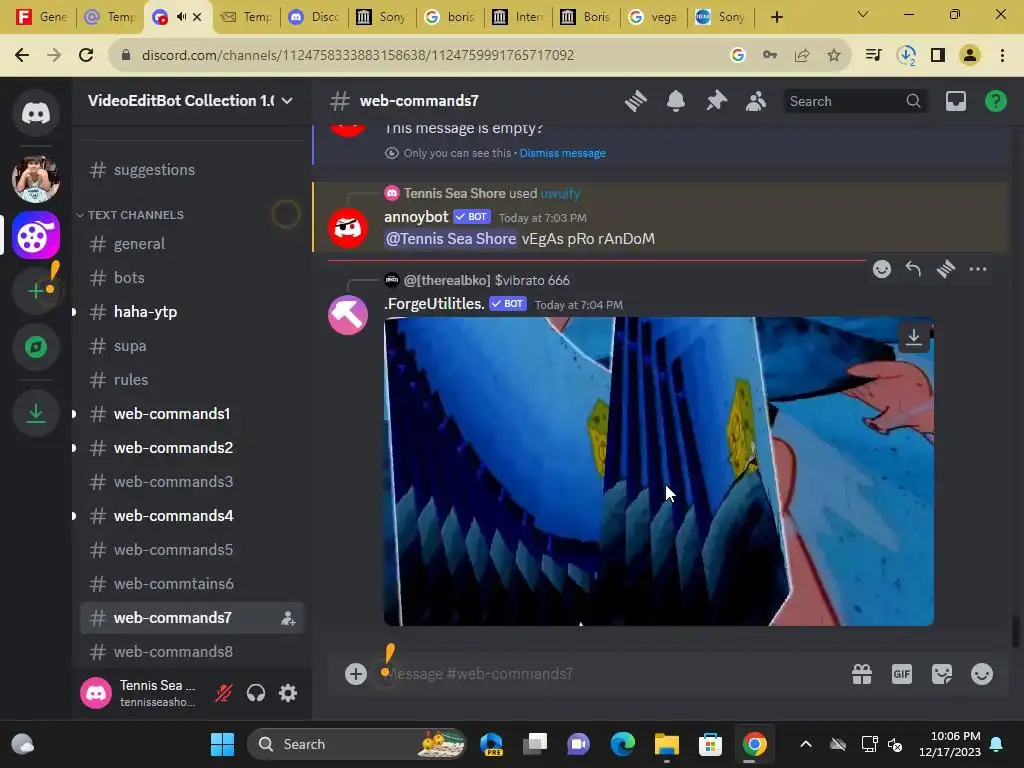Click the .ForgeUtilities. username
The image size is (1024, 768).
[434, 304]
